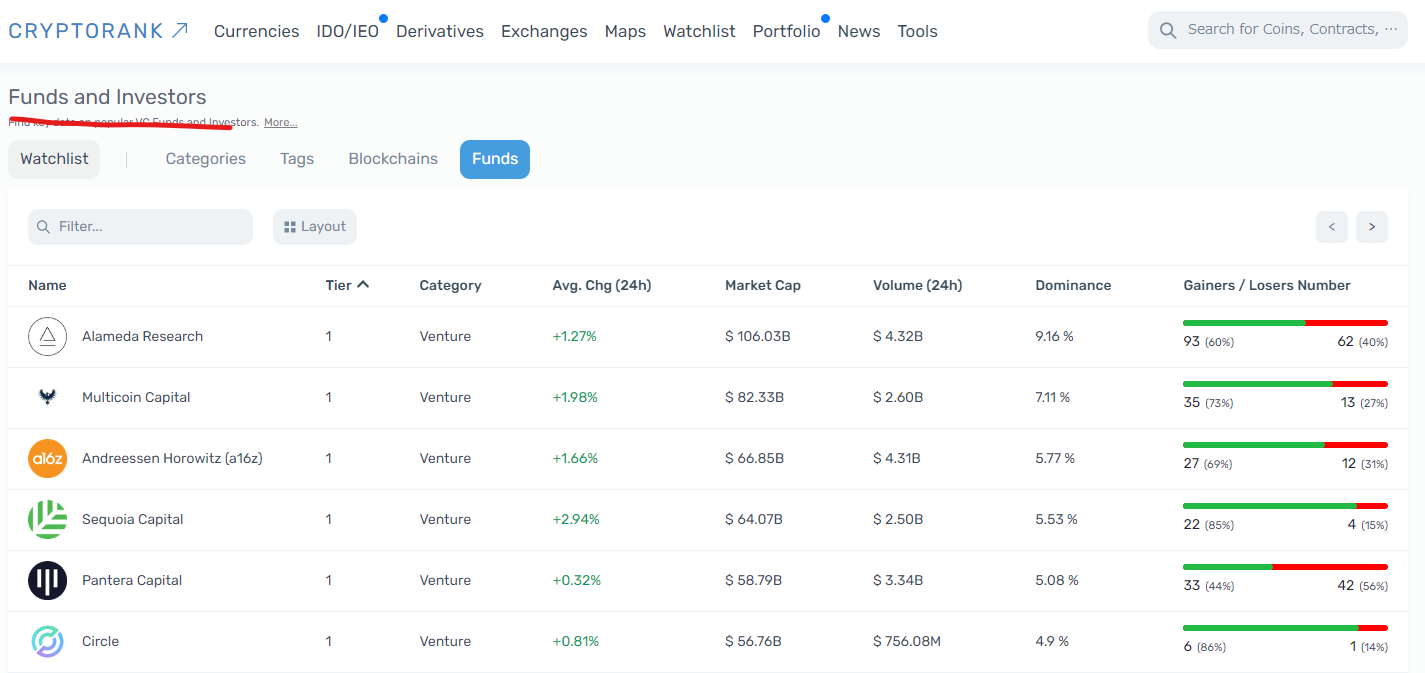
Task: Click the search magnifier icon in header
Action: pos(1167,30)
